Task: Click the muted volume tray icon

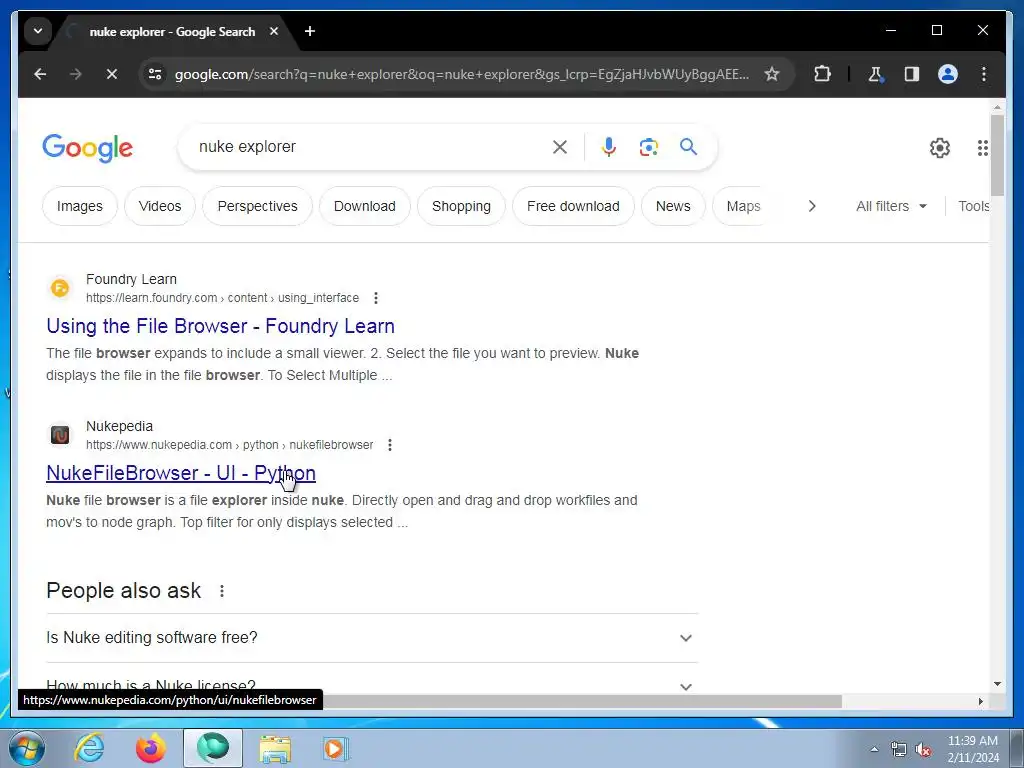Action: point(923,750)
